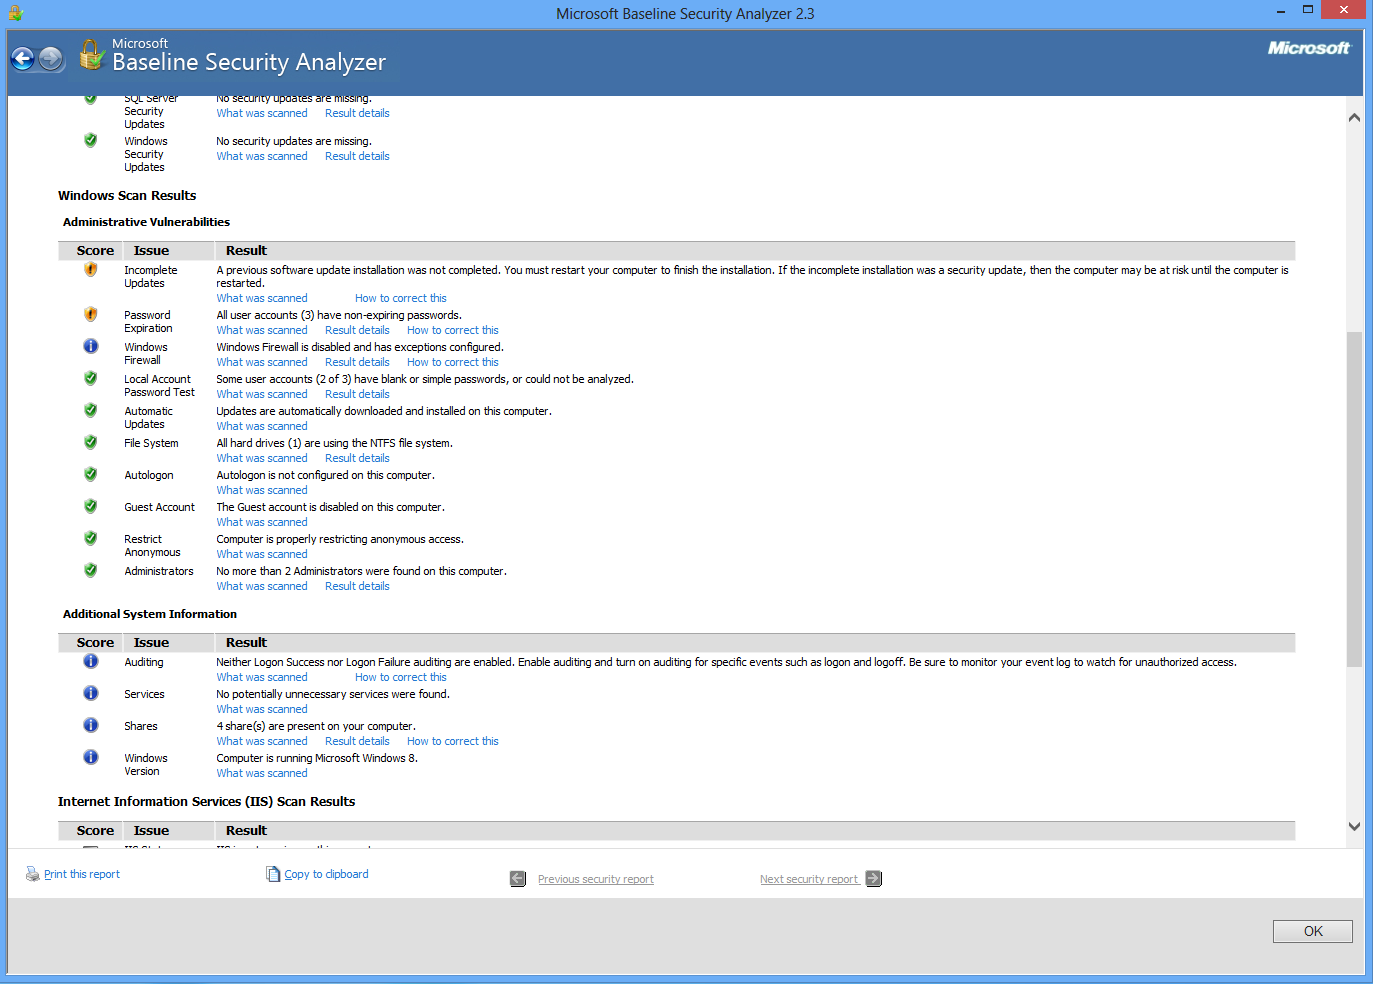Screen dimensions: 1373x984
Task: Click the text '4 share(s) are present on your computer.'
Action: coord(316,726)
